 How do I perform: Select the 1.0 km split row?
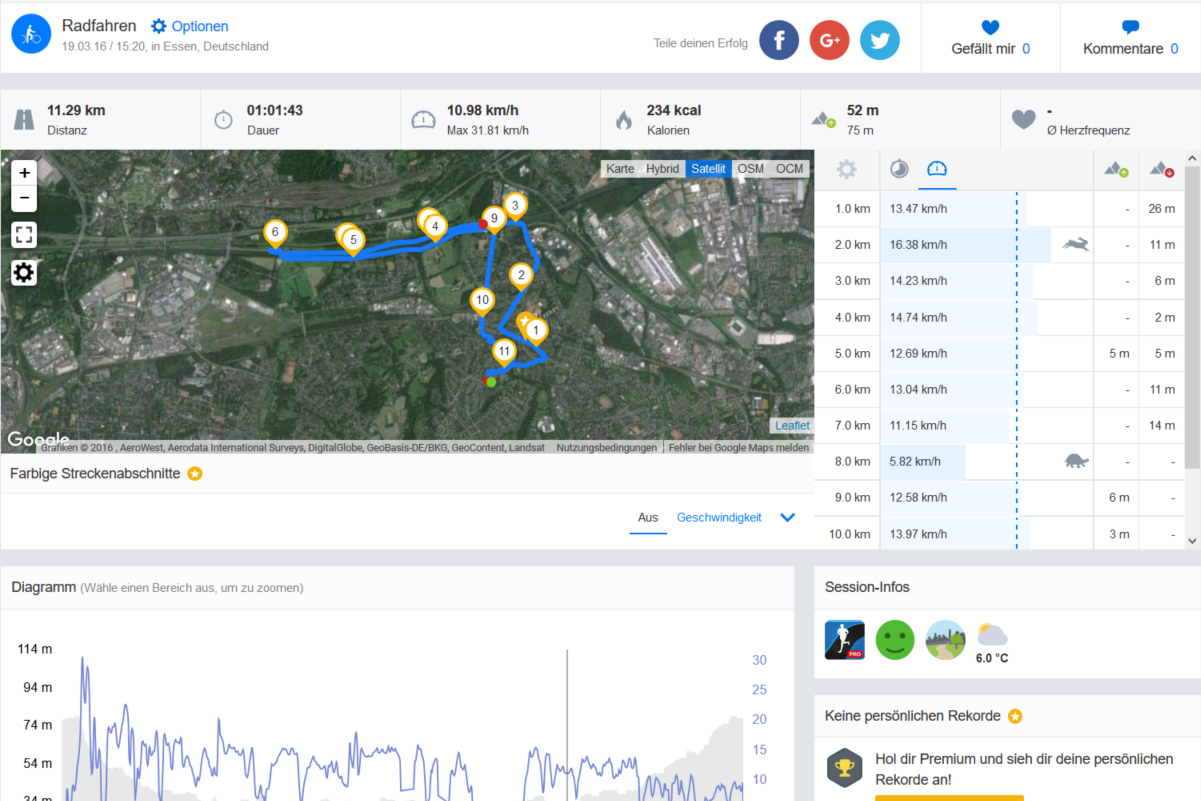999,208
